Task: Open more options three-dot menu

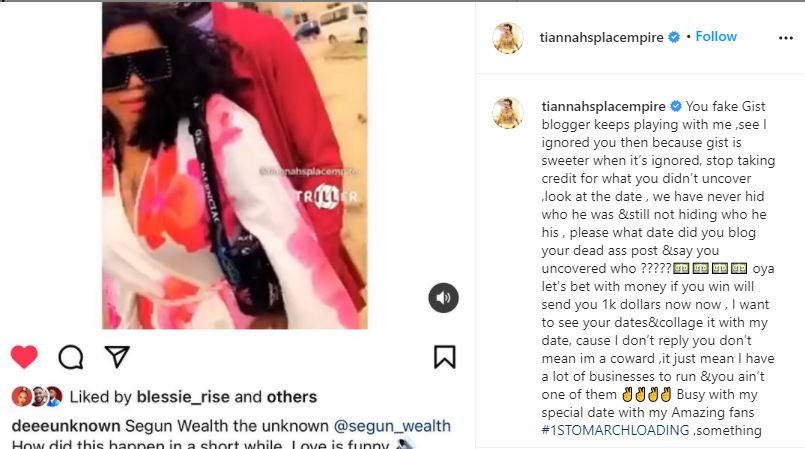Action: (785, 37)
